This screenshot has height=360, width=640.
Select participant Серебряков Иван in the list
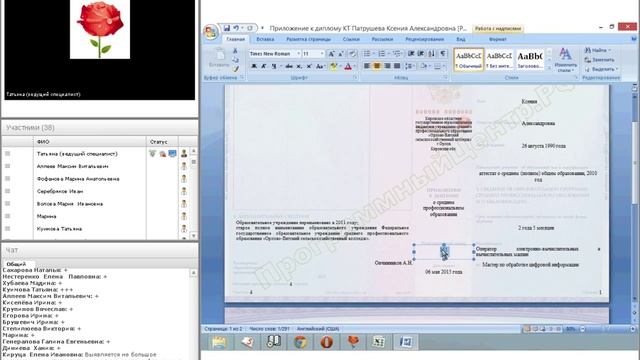pos(60,191)
